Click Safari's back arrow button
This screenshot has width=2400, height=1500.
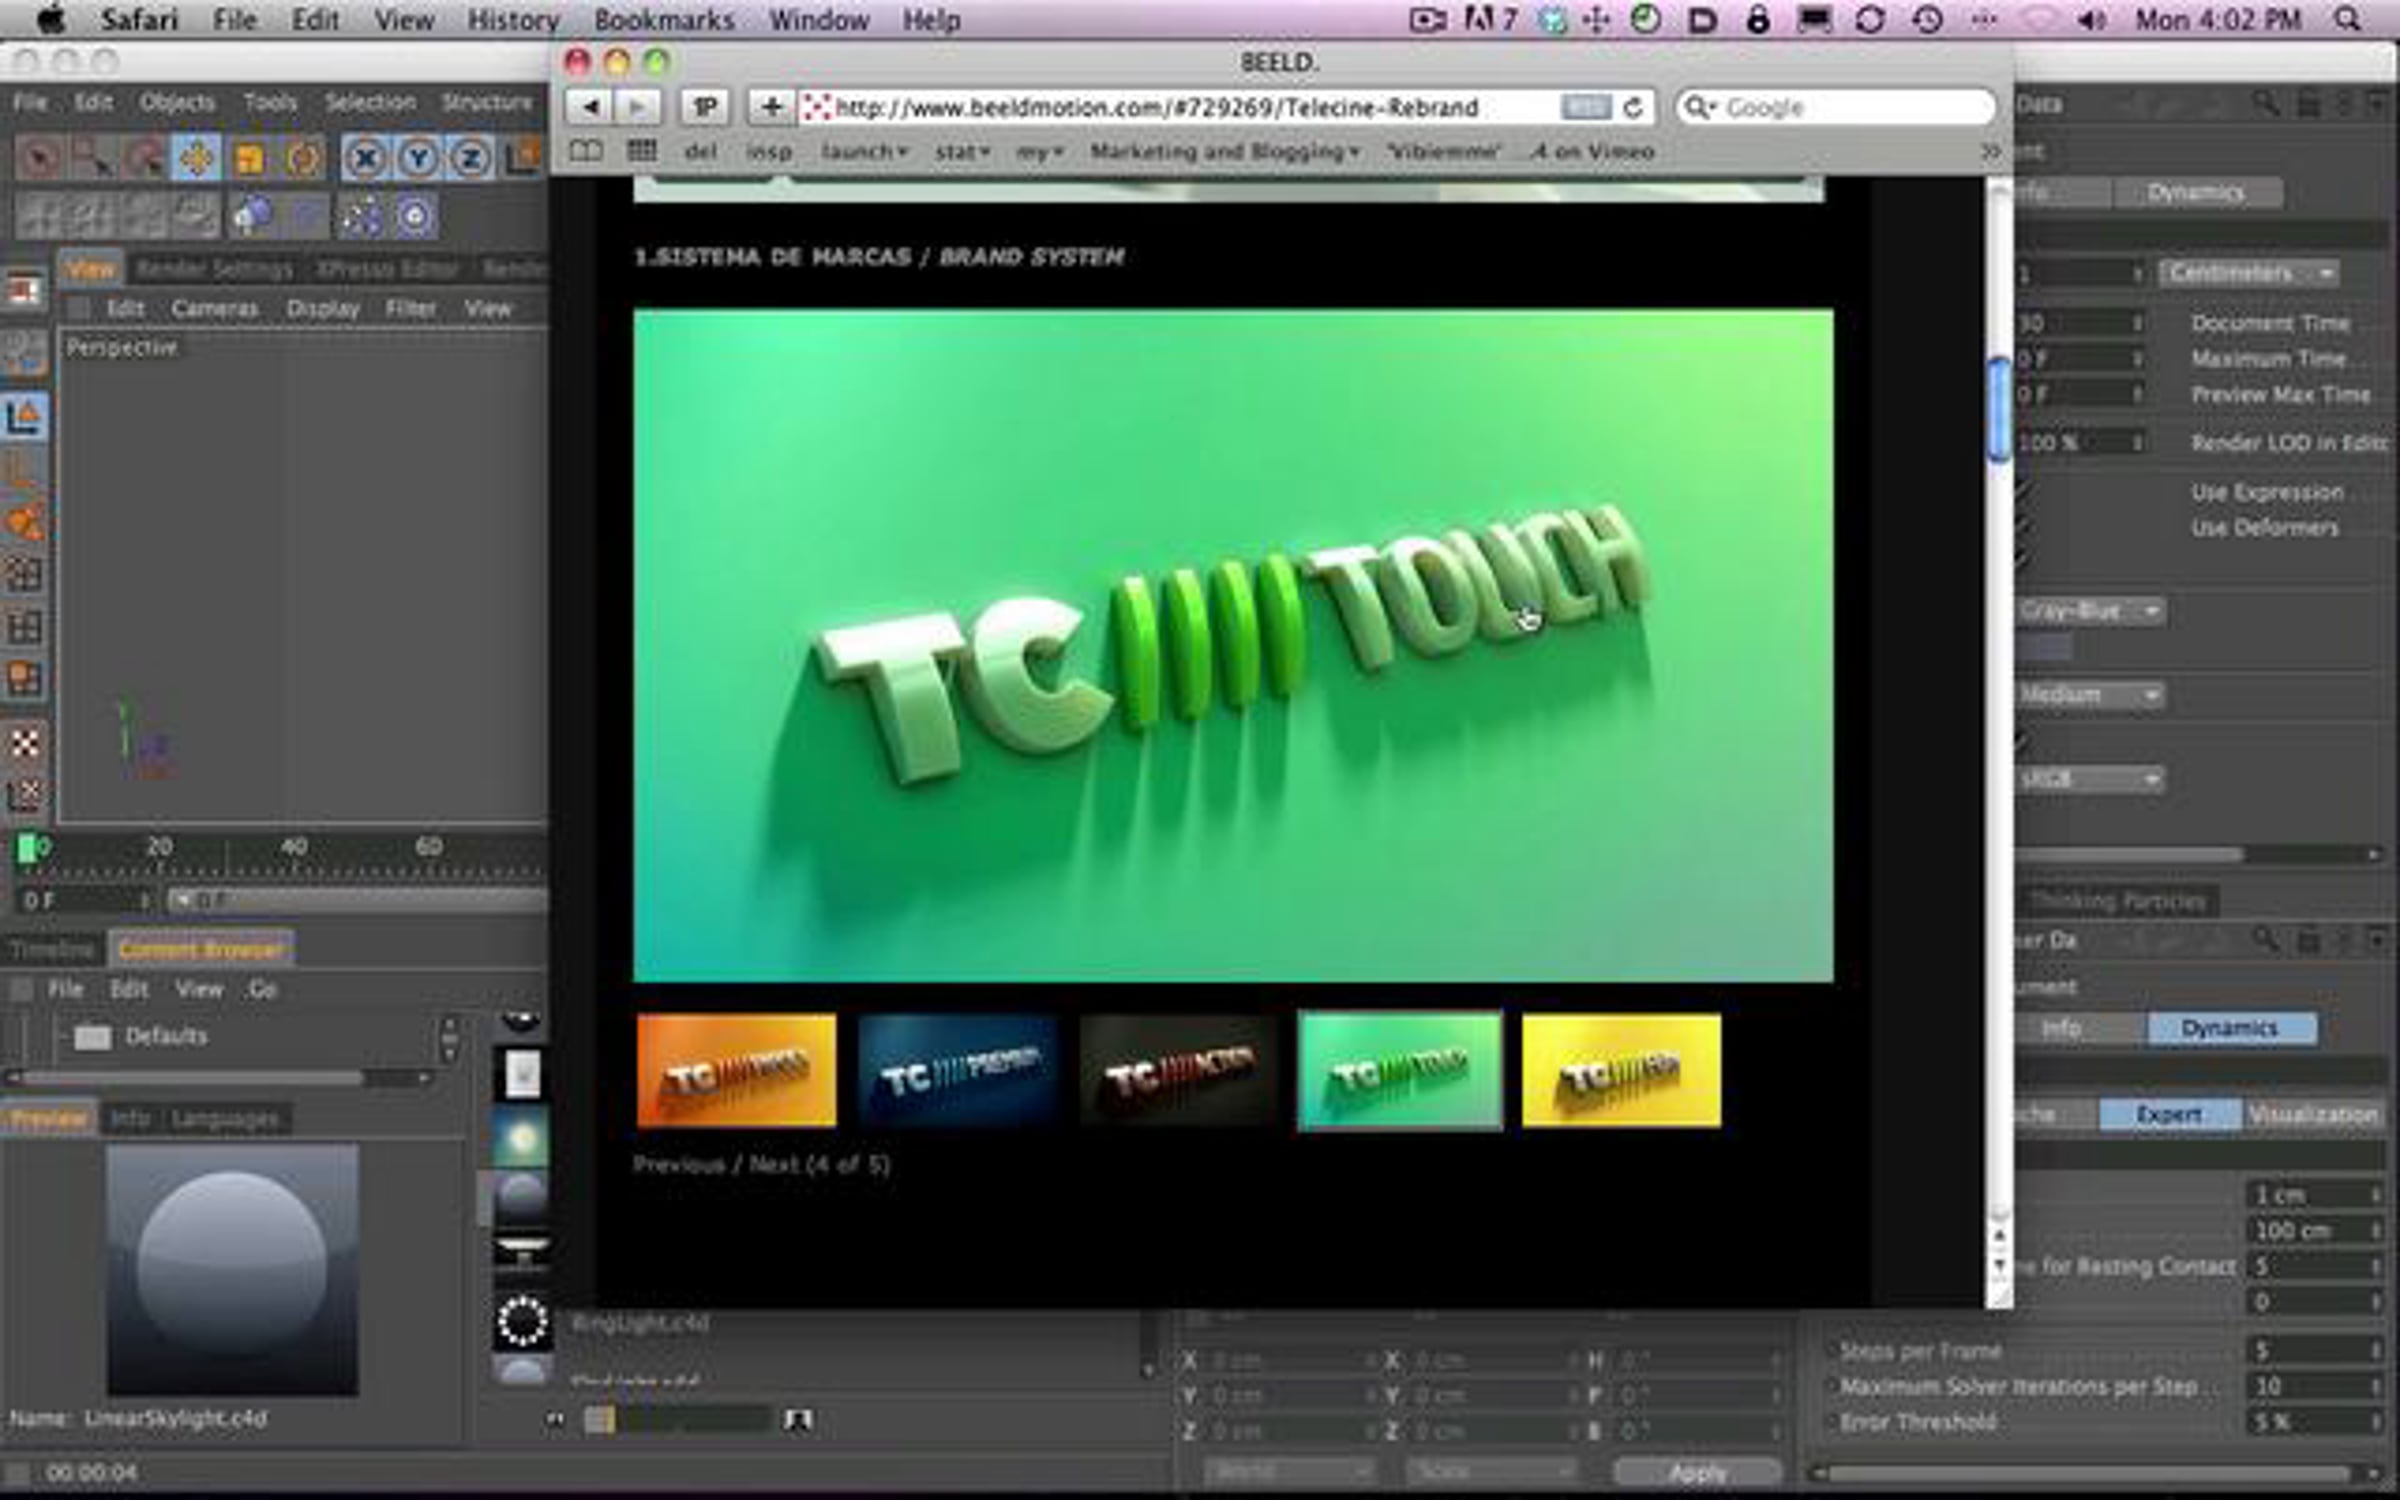(590, 106)
